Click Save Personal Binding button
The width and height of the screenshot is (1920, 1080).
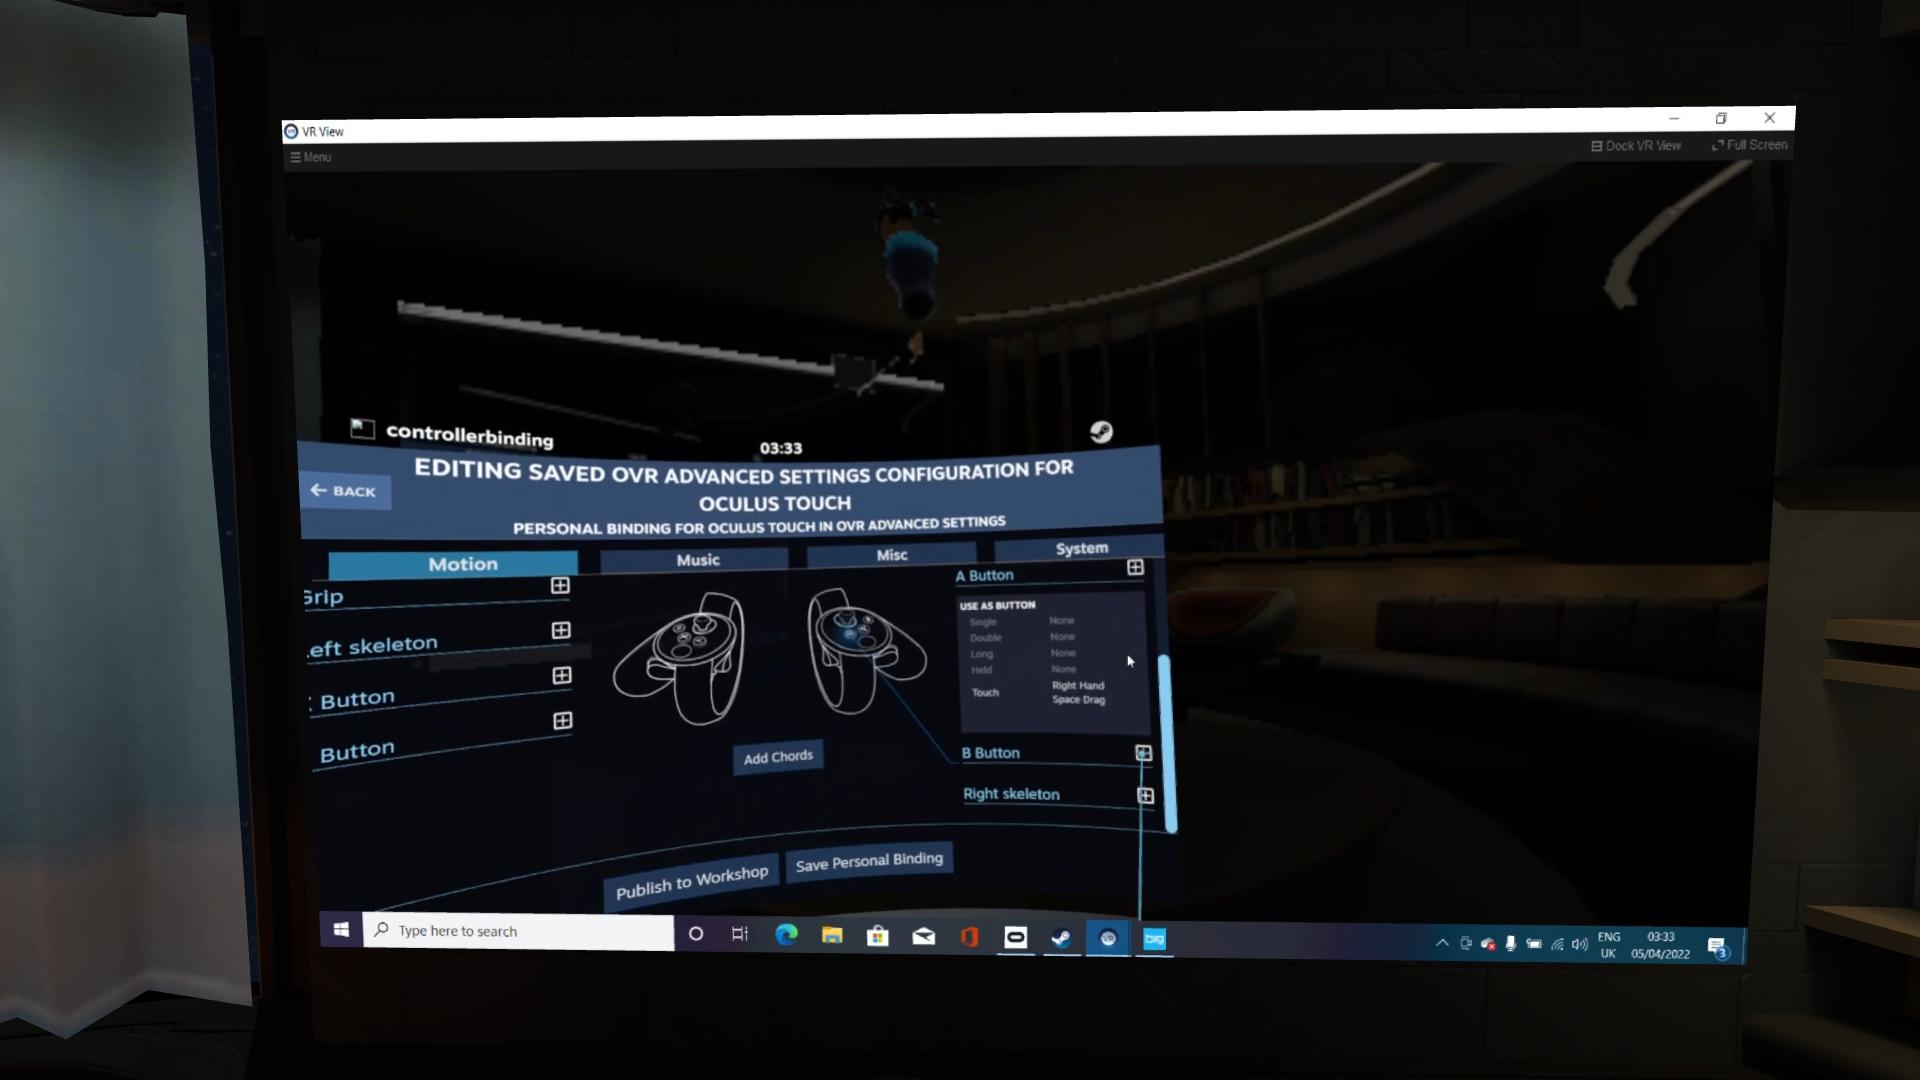[868, 861]
